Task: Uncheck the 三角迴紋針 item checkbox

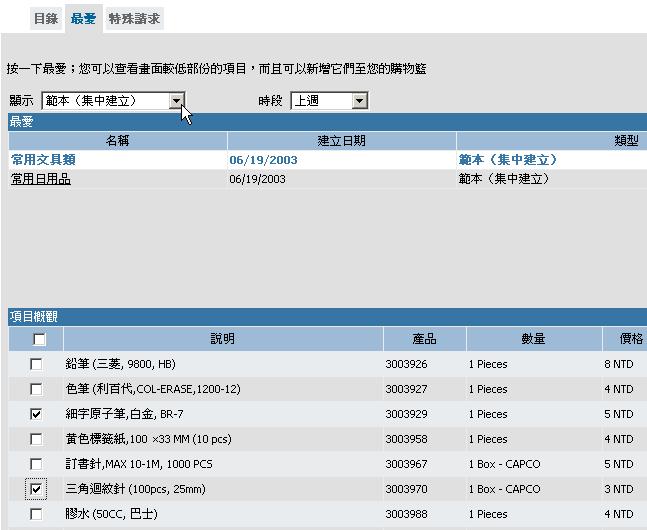Action: pyautogui.click(x=37, y=489)
